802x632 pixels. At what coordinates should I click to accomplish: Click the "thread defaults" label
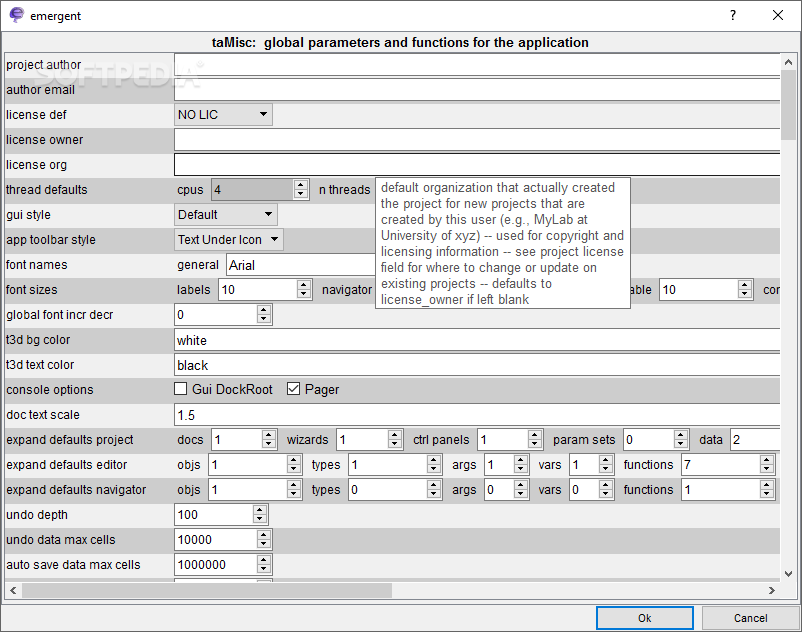point(47,190)
